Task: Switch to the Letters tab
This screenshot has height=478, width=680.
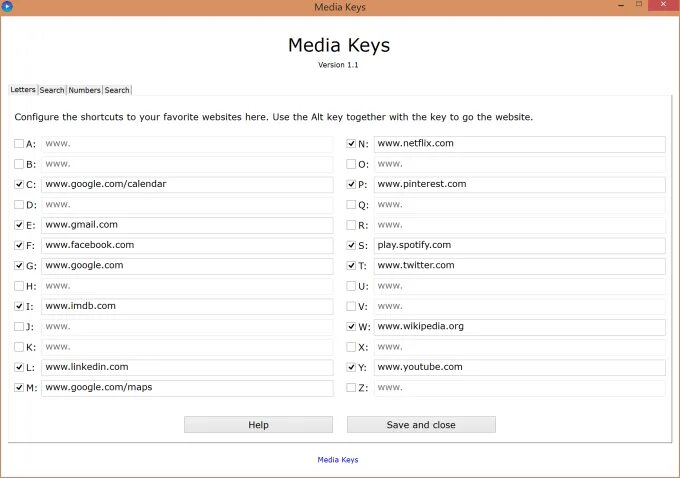Action: [23, 89]
